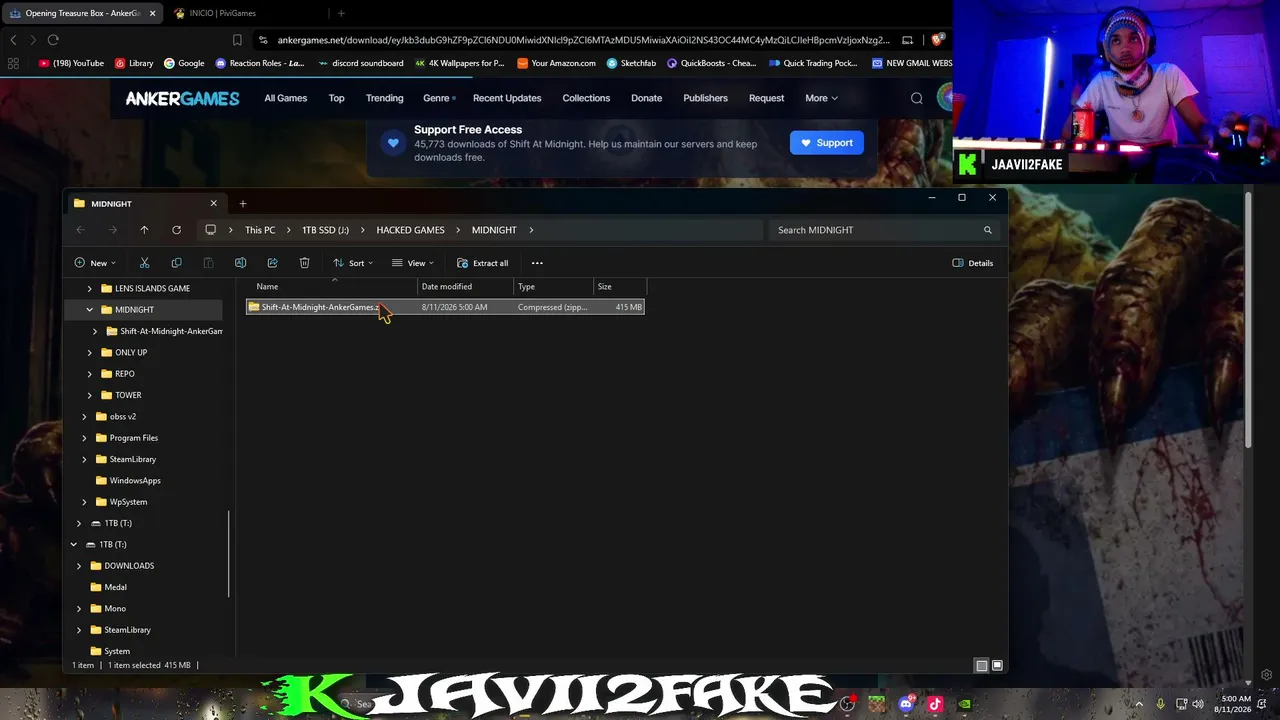The width and height of the screenshot is (1280, 720).
Task: Click the browser address bar URL
Action: (x=583, y=40)
